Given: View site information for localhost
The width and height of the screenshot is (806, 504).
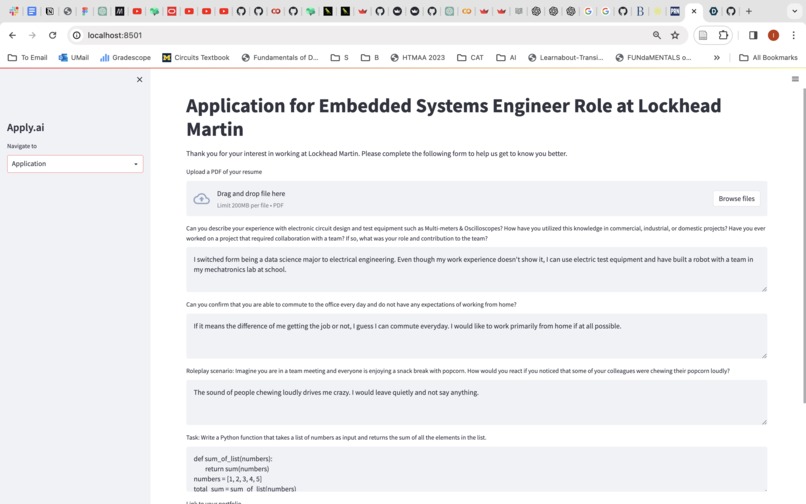Looking at the screenshot, I should [77, 35].
